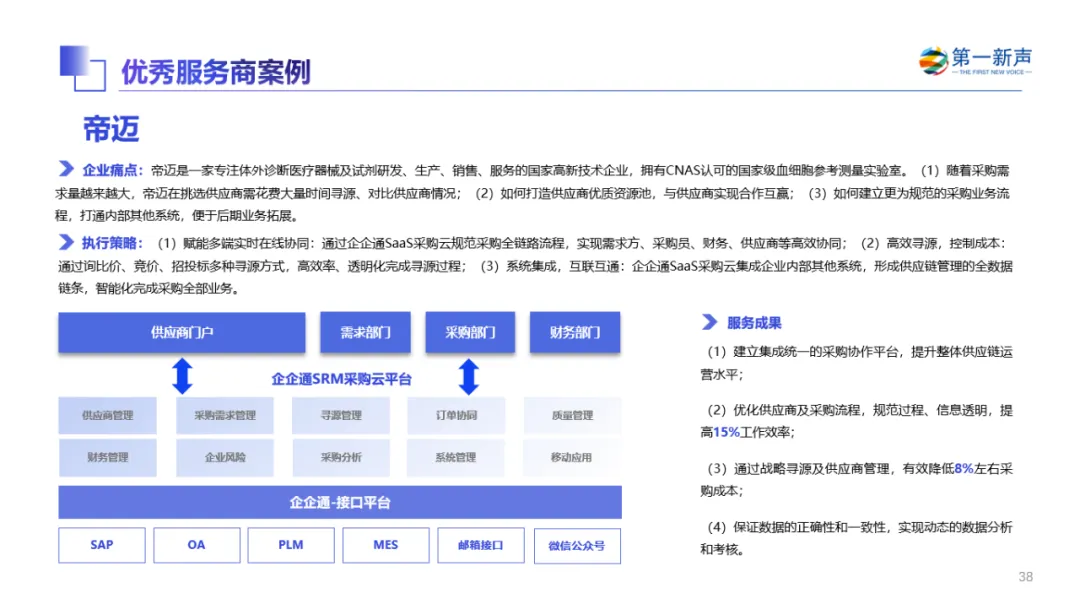Viewport: 1080px width, 609px height.
Task: Click the 帝迈 company heading
Action: 112,129
